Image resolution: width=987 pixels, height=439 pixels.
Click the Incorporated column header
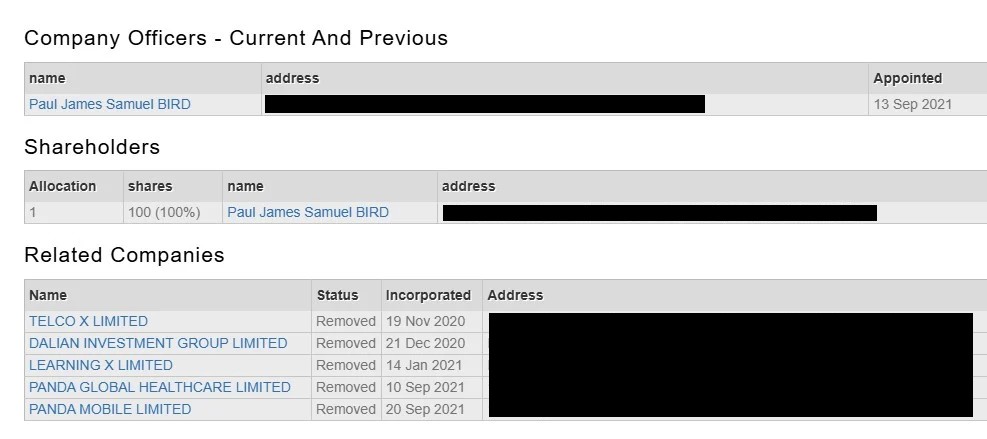[x=428, y=295]
